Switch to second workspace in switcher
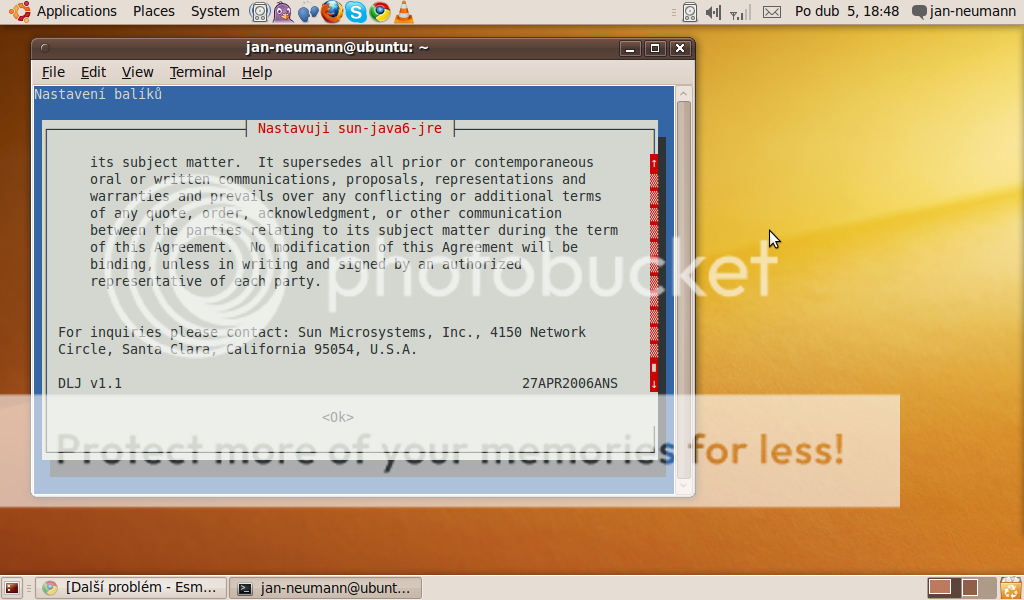The image size is (1024, 600). [969, 588]
